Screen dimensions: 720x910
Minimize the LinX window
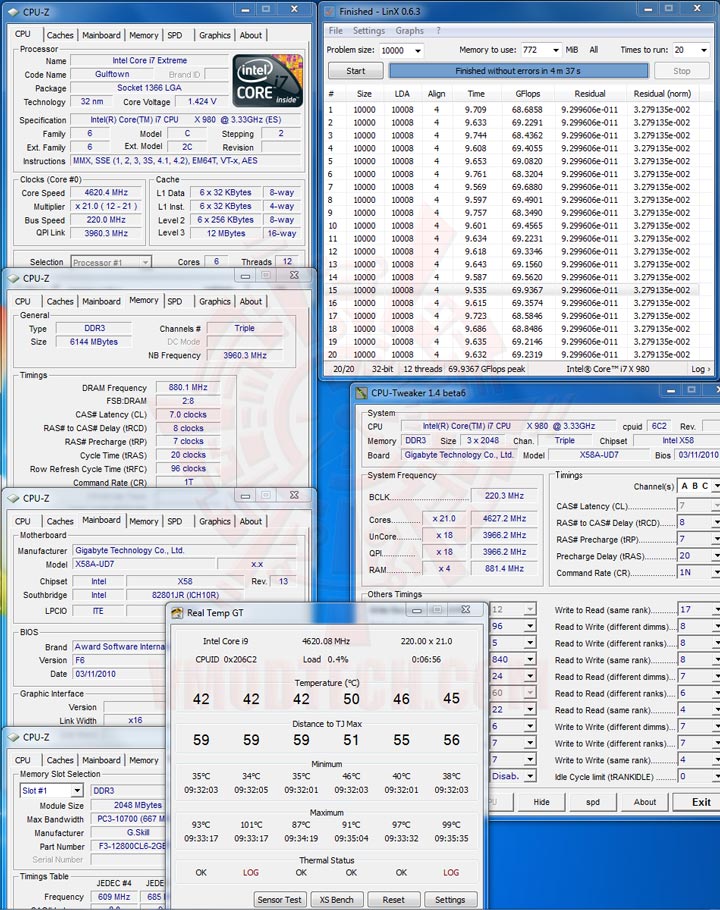(648, 9)
